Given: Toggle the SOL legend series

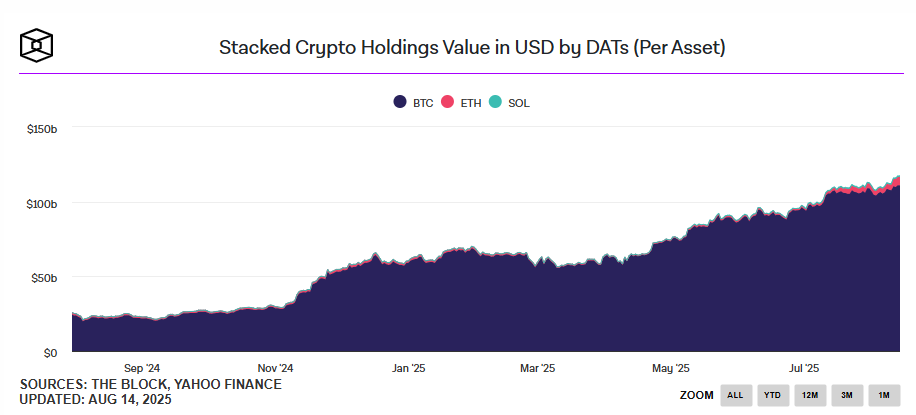Looking at the screenshot, I should point(509,103).
